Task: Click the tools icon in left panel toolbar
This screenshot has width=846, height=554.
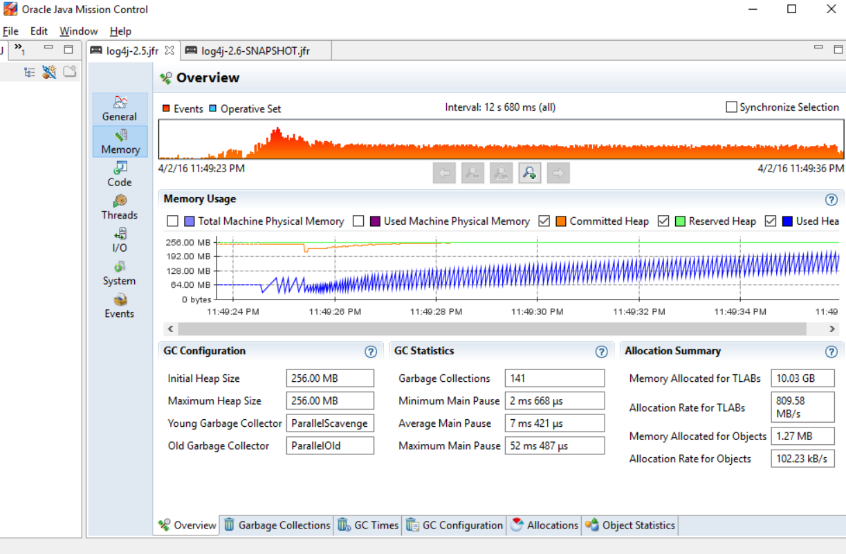Action: pos(49,72)
